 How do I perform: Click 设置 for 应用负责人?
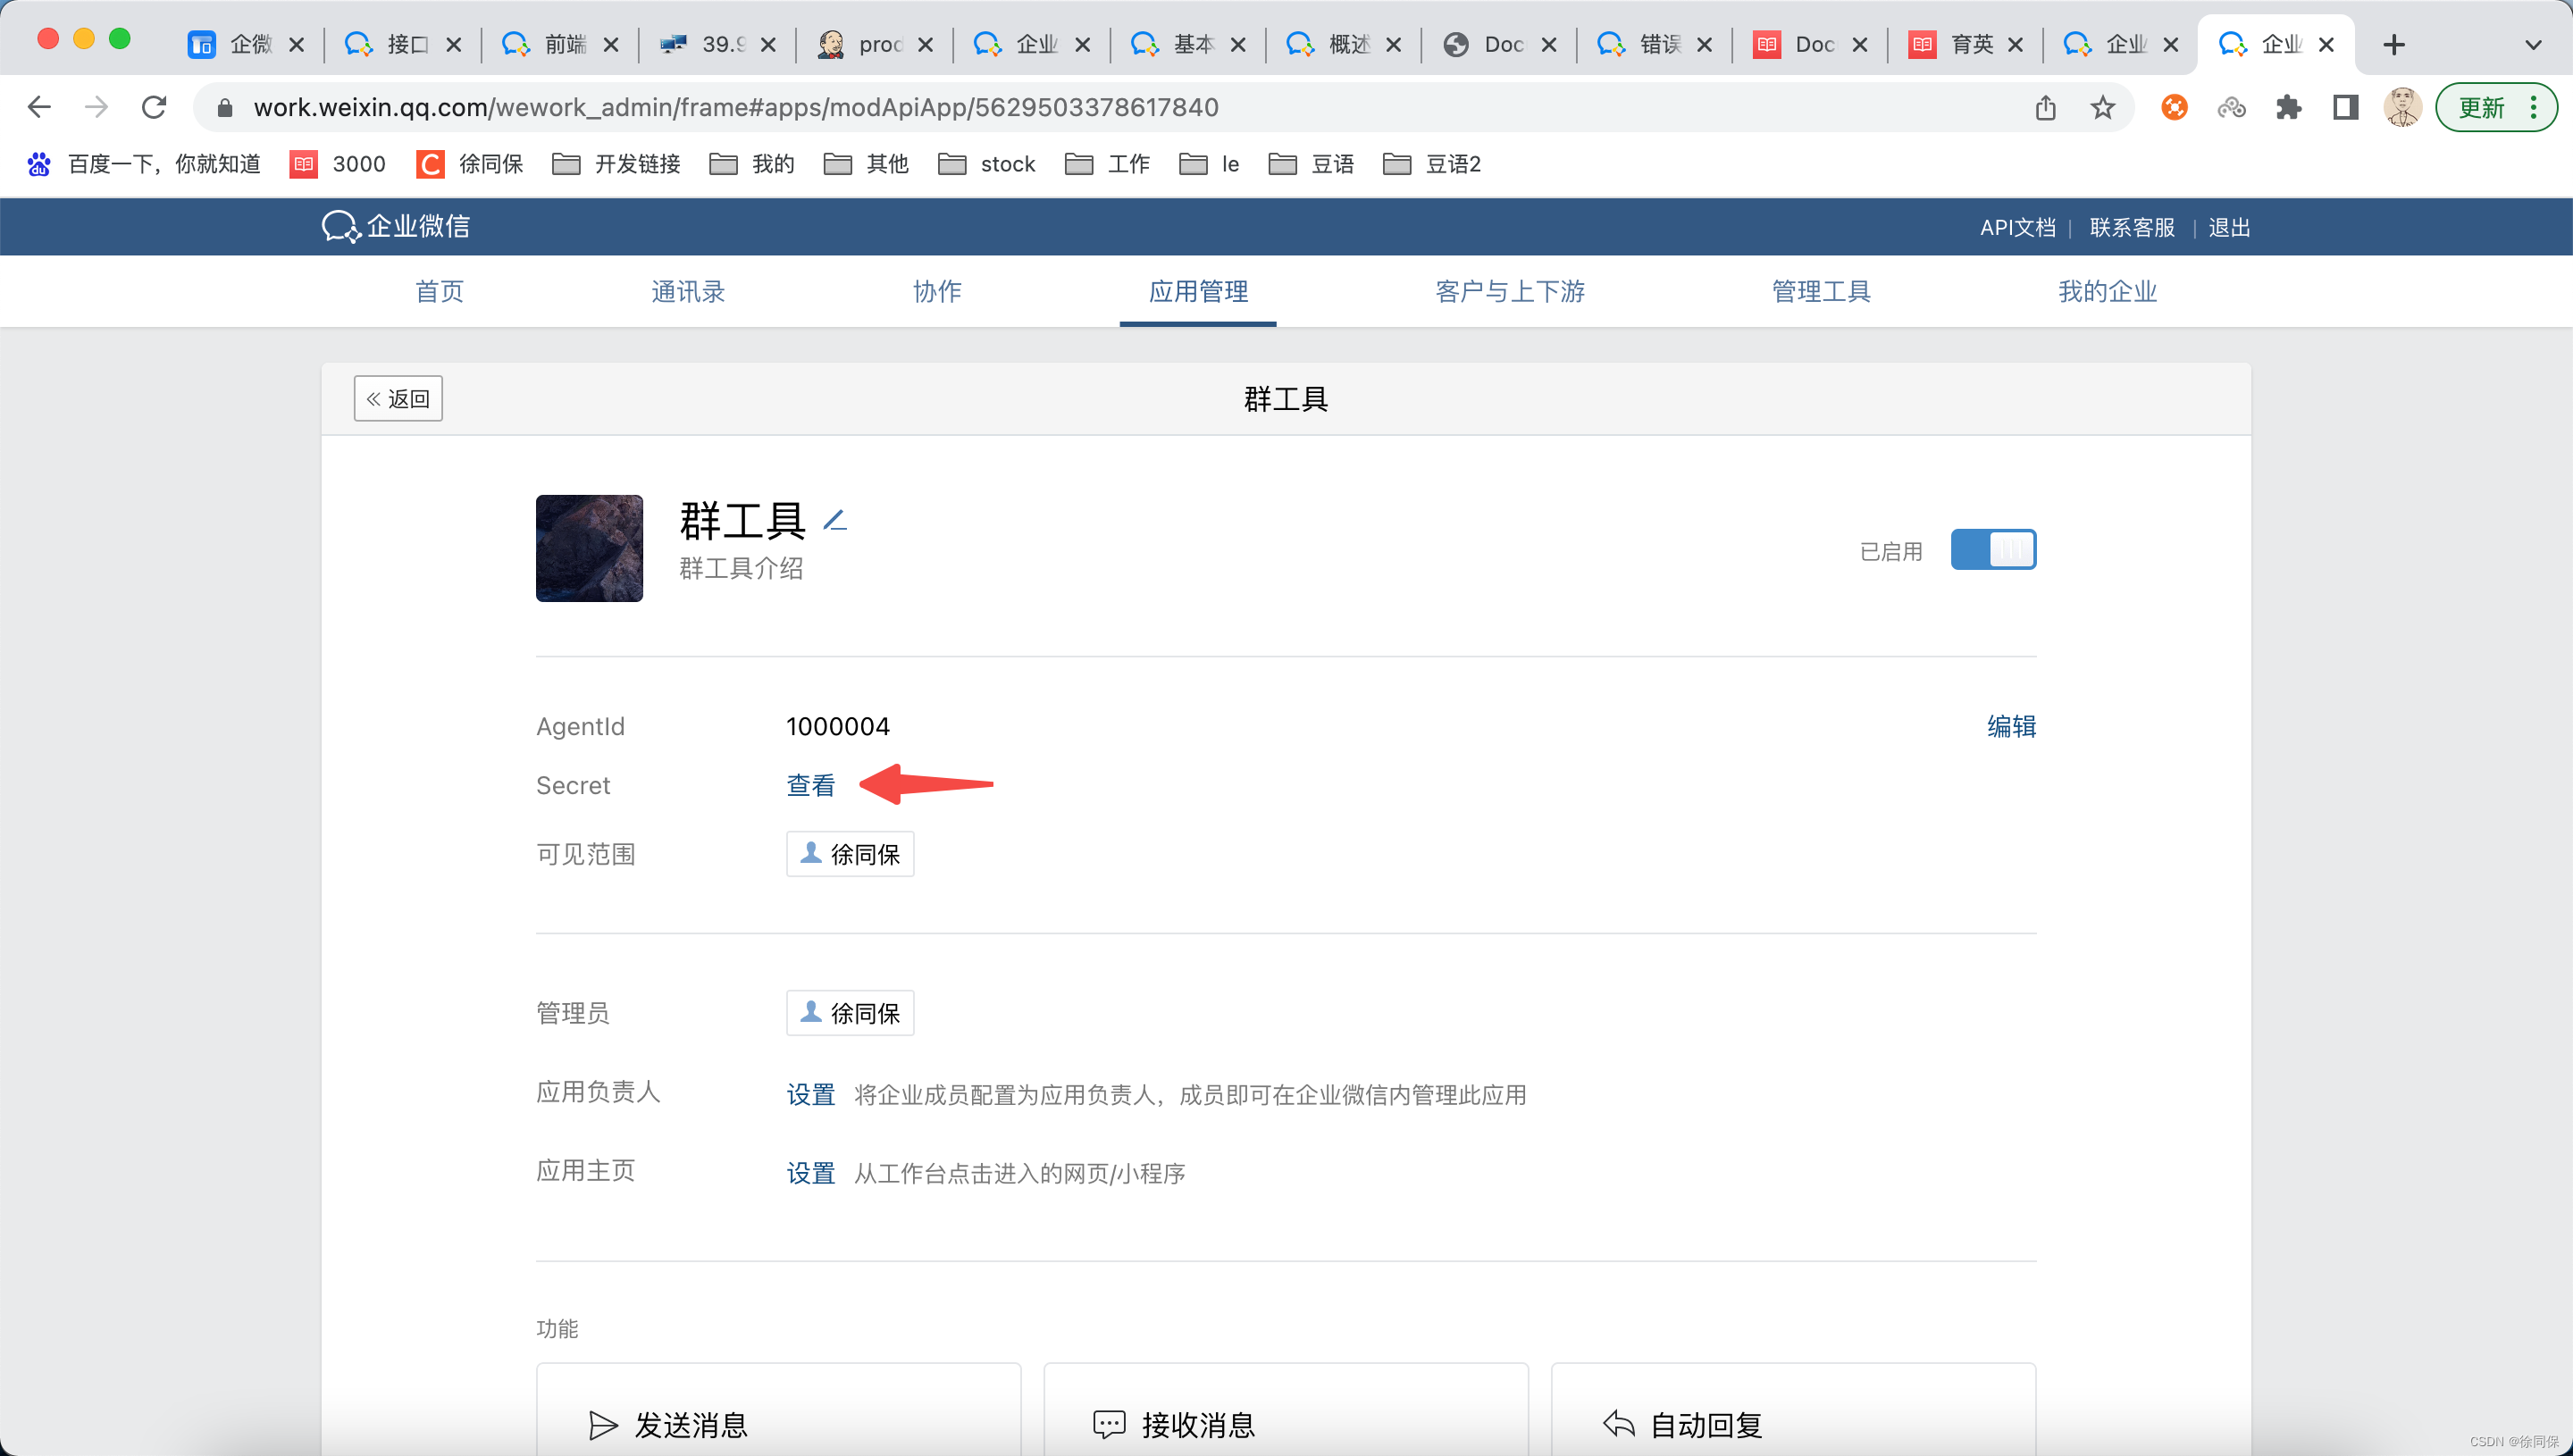click(810, 1095)
